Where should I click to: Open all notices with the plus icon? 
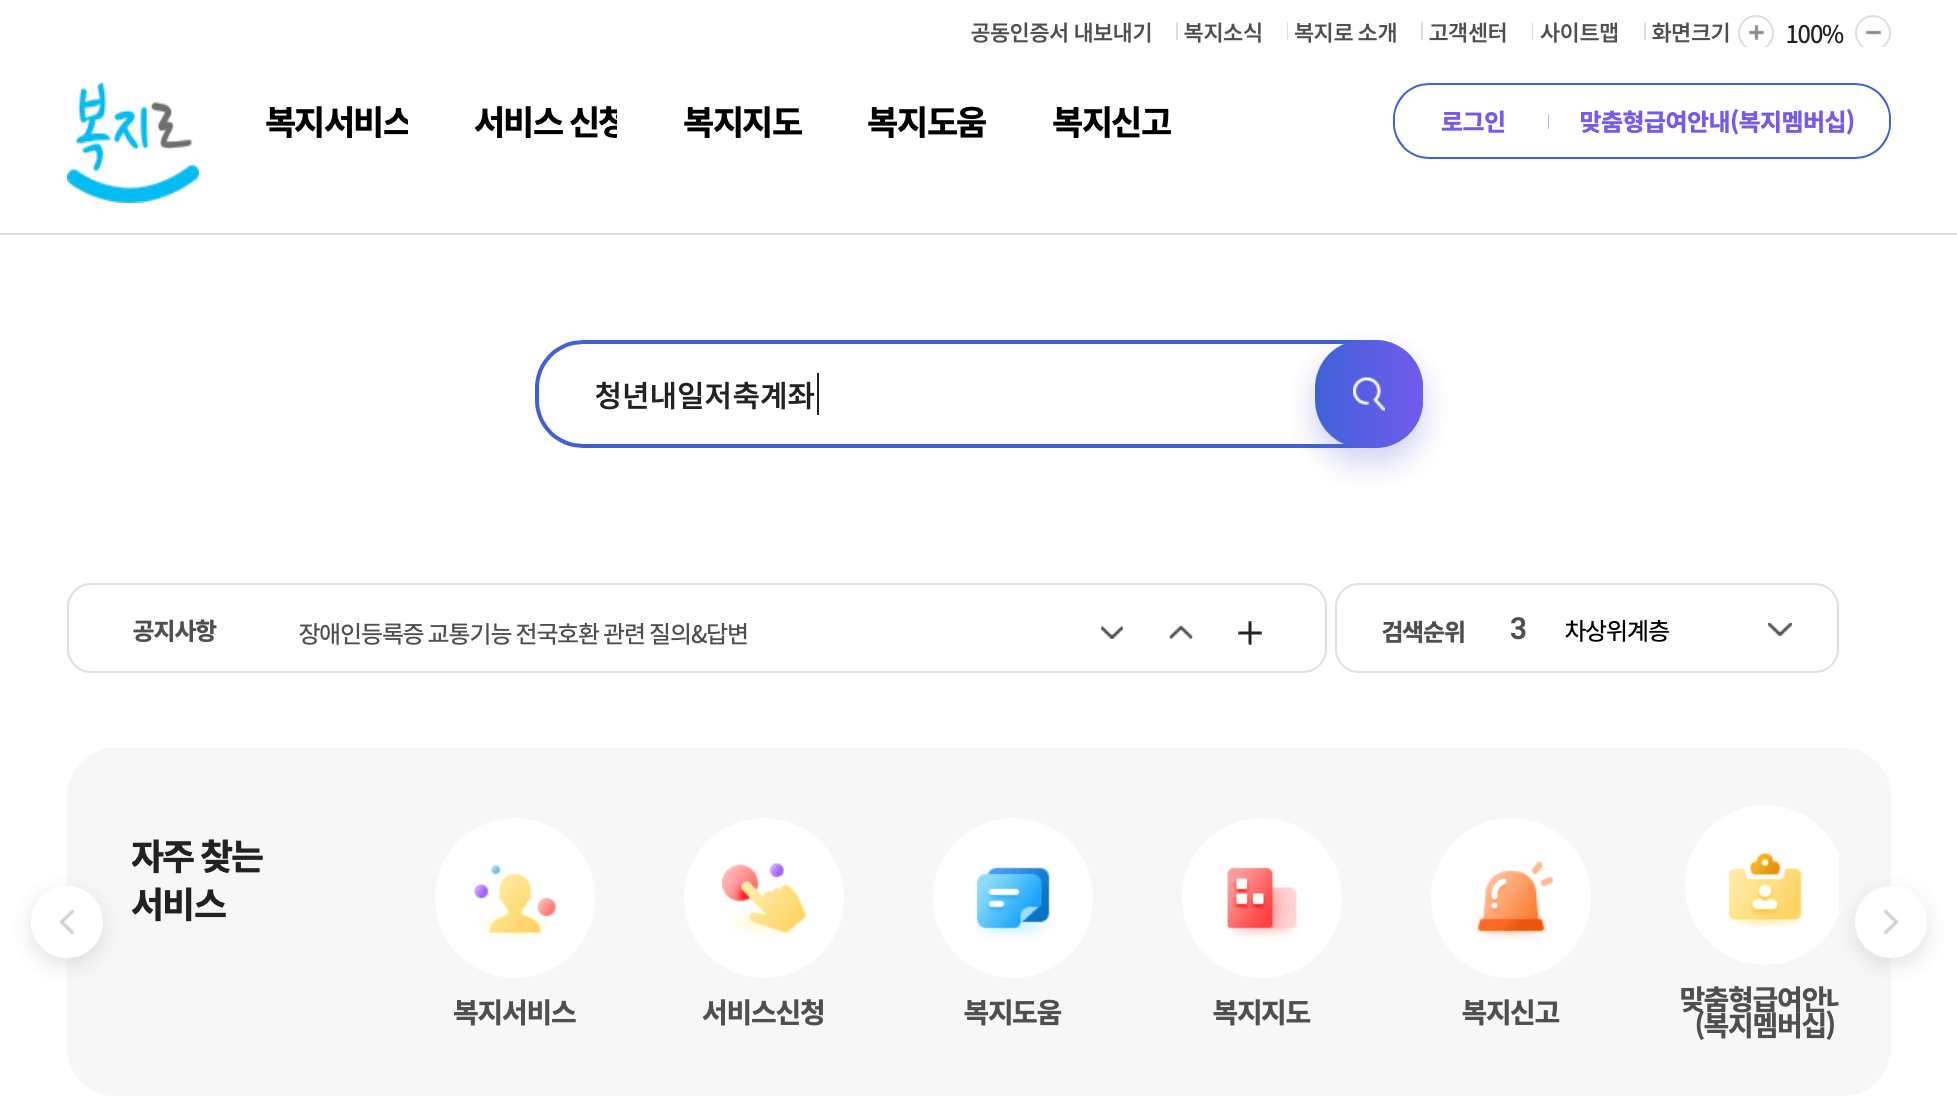(x=1249, y=632)
